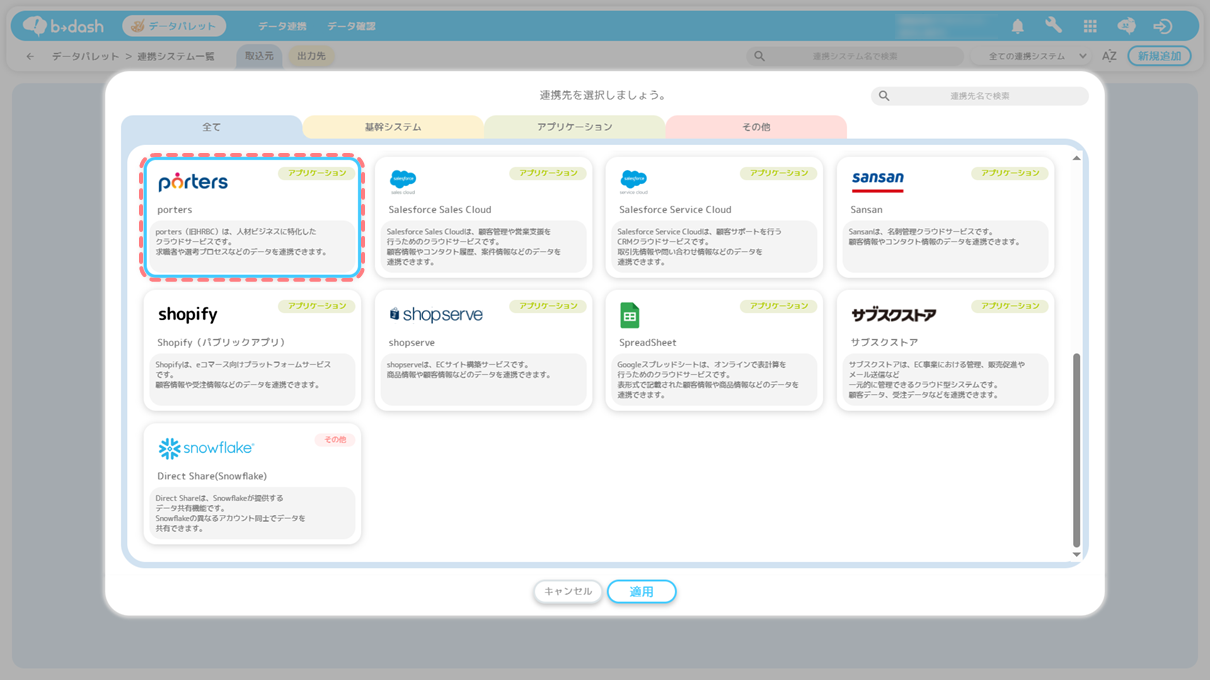Select the 出力先 tab
1210x680 pixels.
tap(311, 56)
